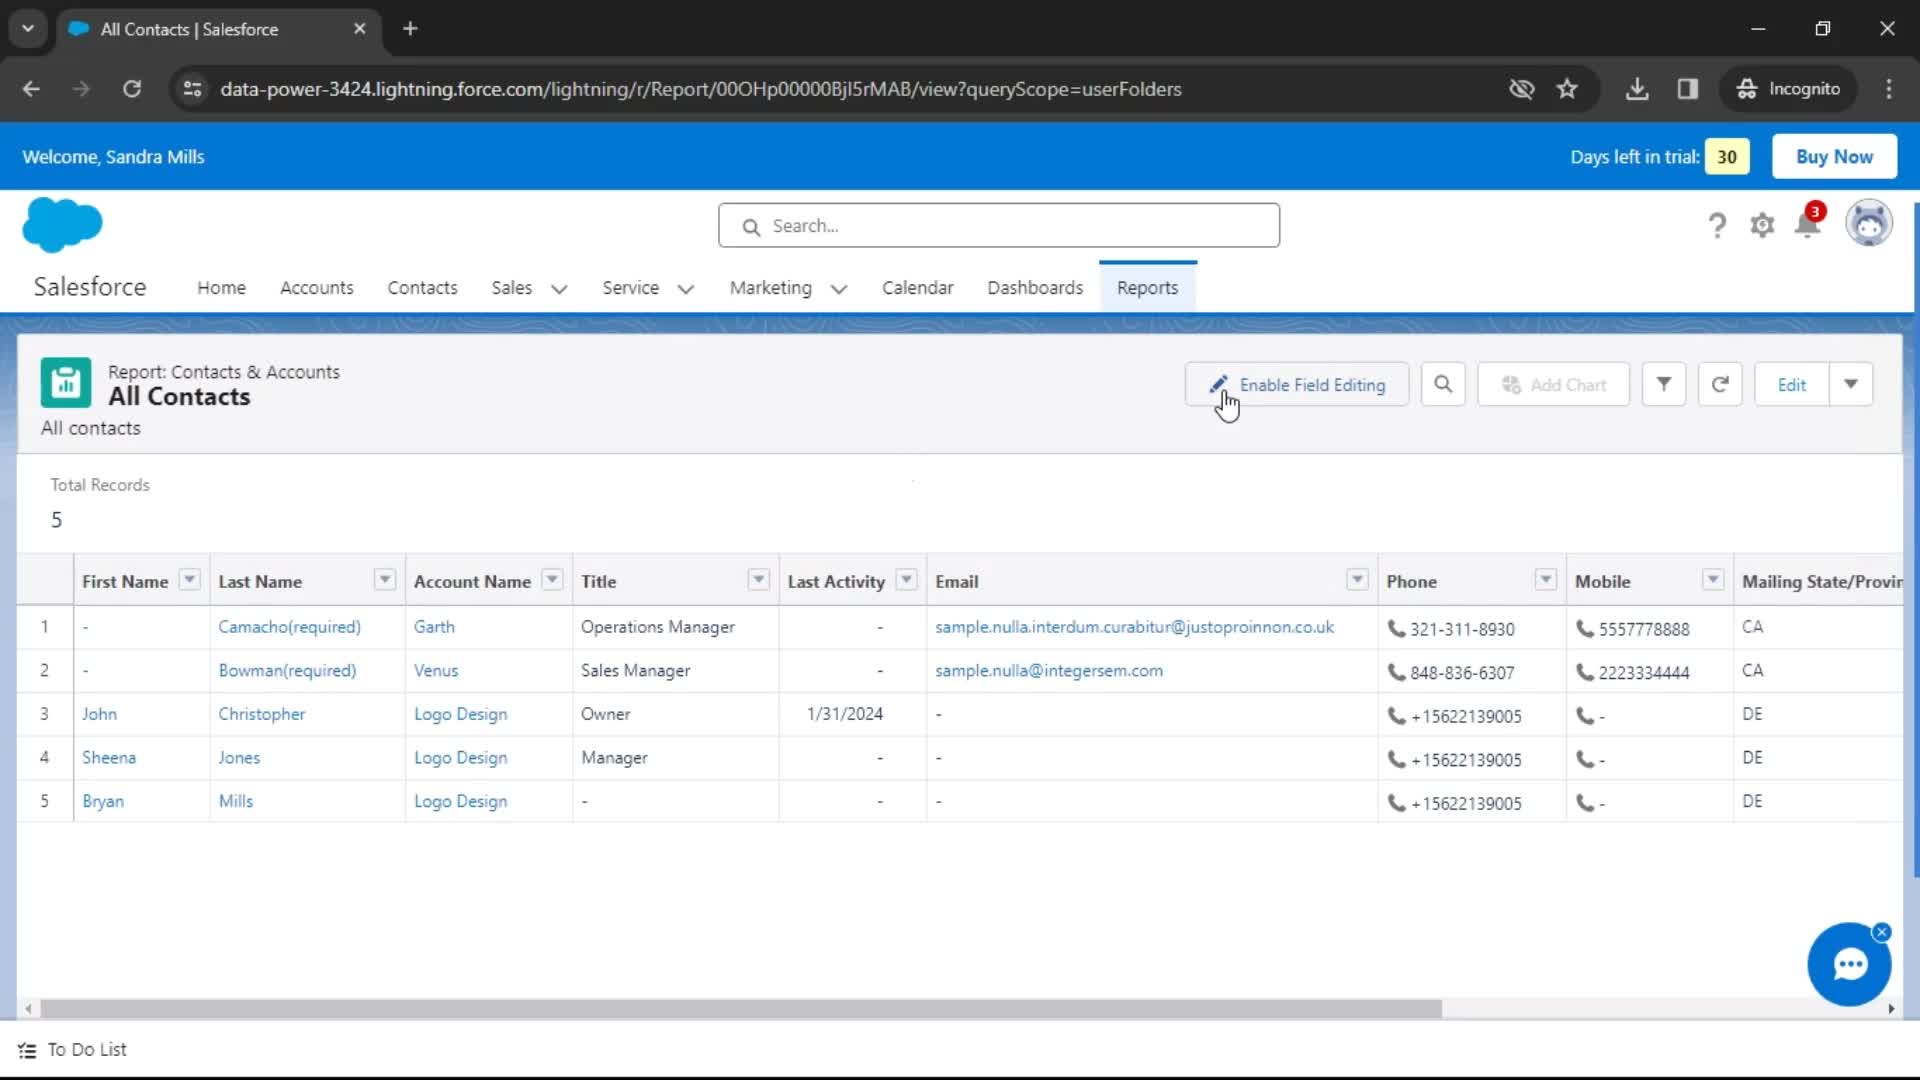Open the Sheena first name link
Viewport: 1920px width, 1080px height.
(109, 758)
